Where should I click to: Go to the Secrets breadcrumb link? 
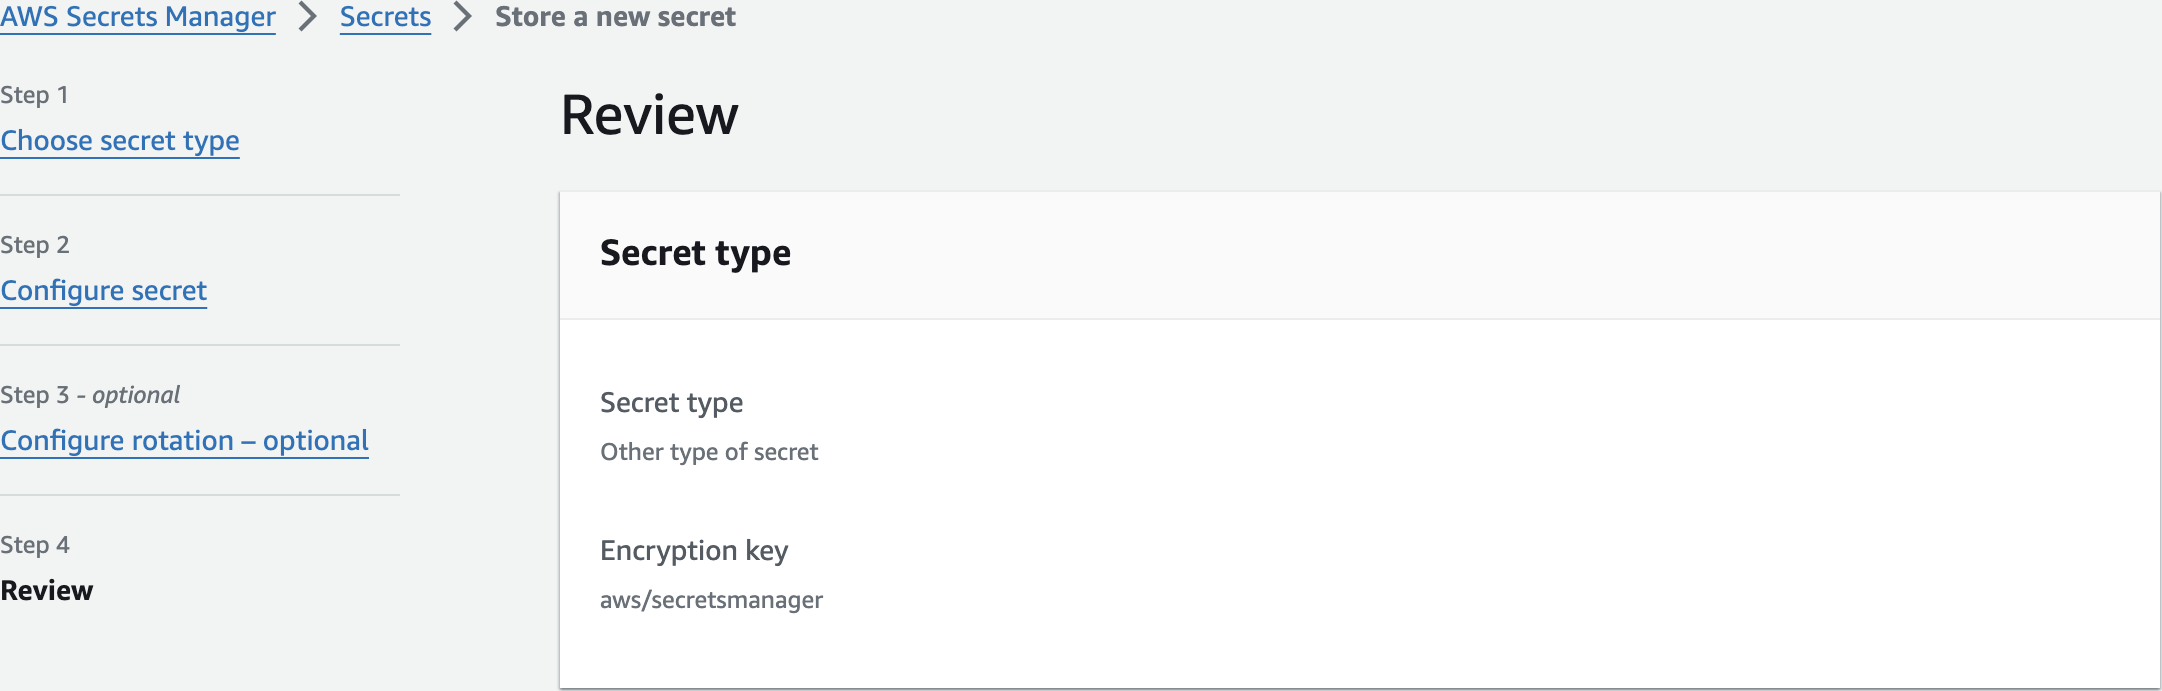tap(385, 17)
